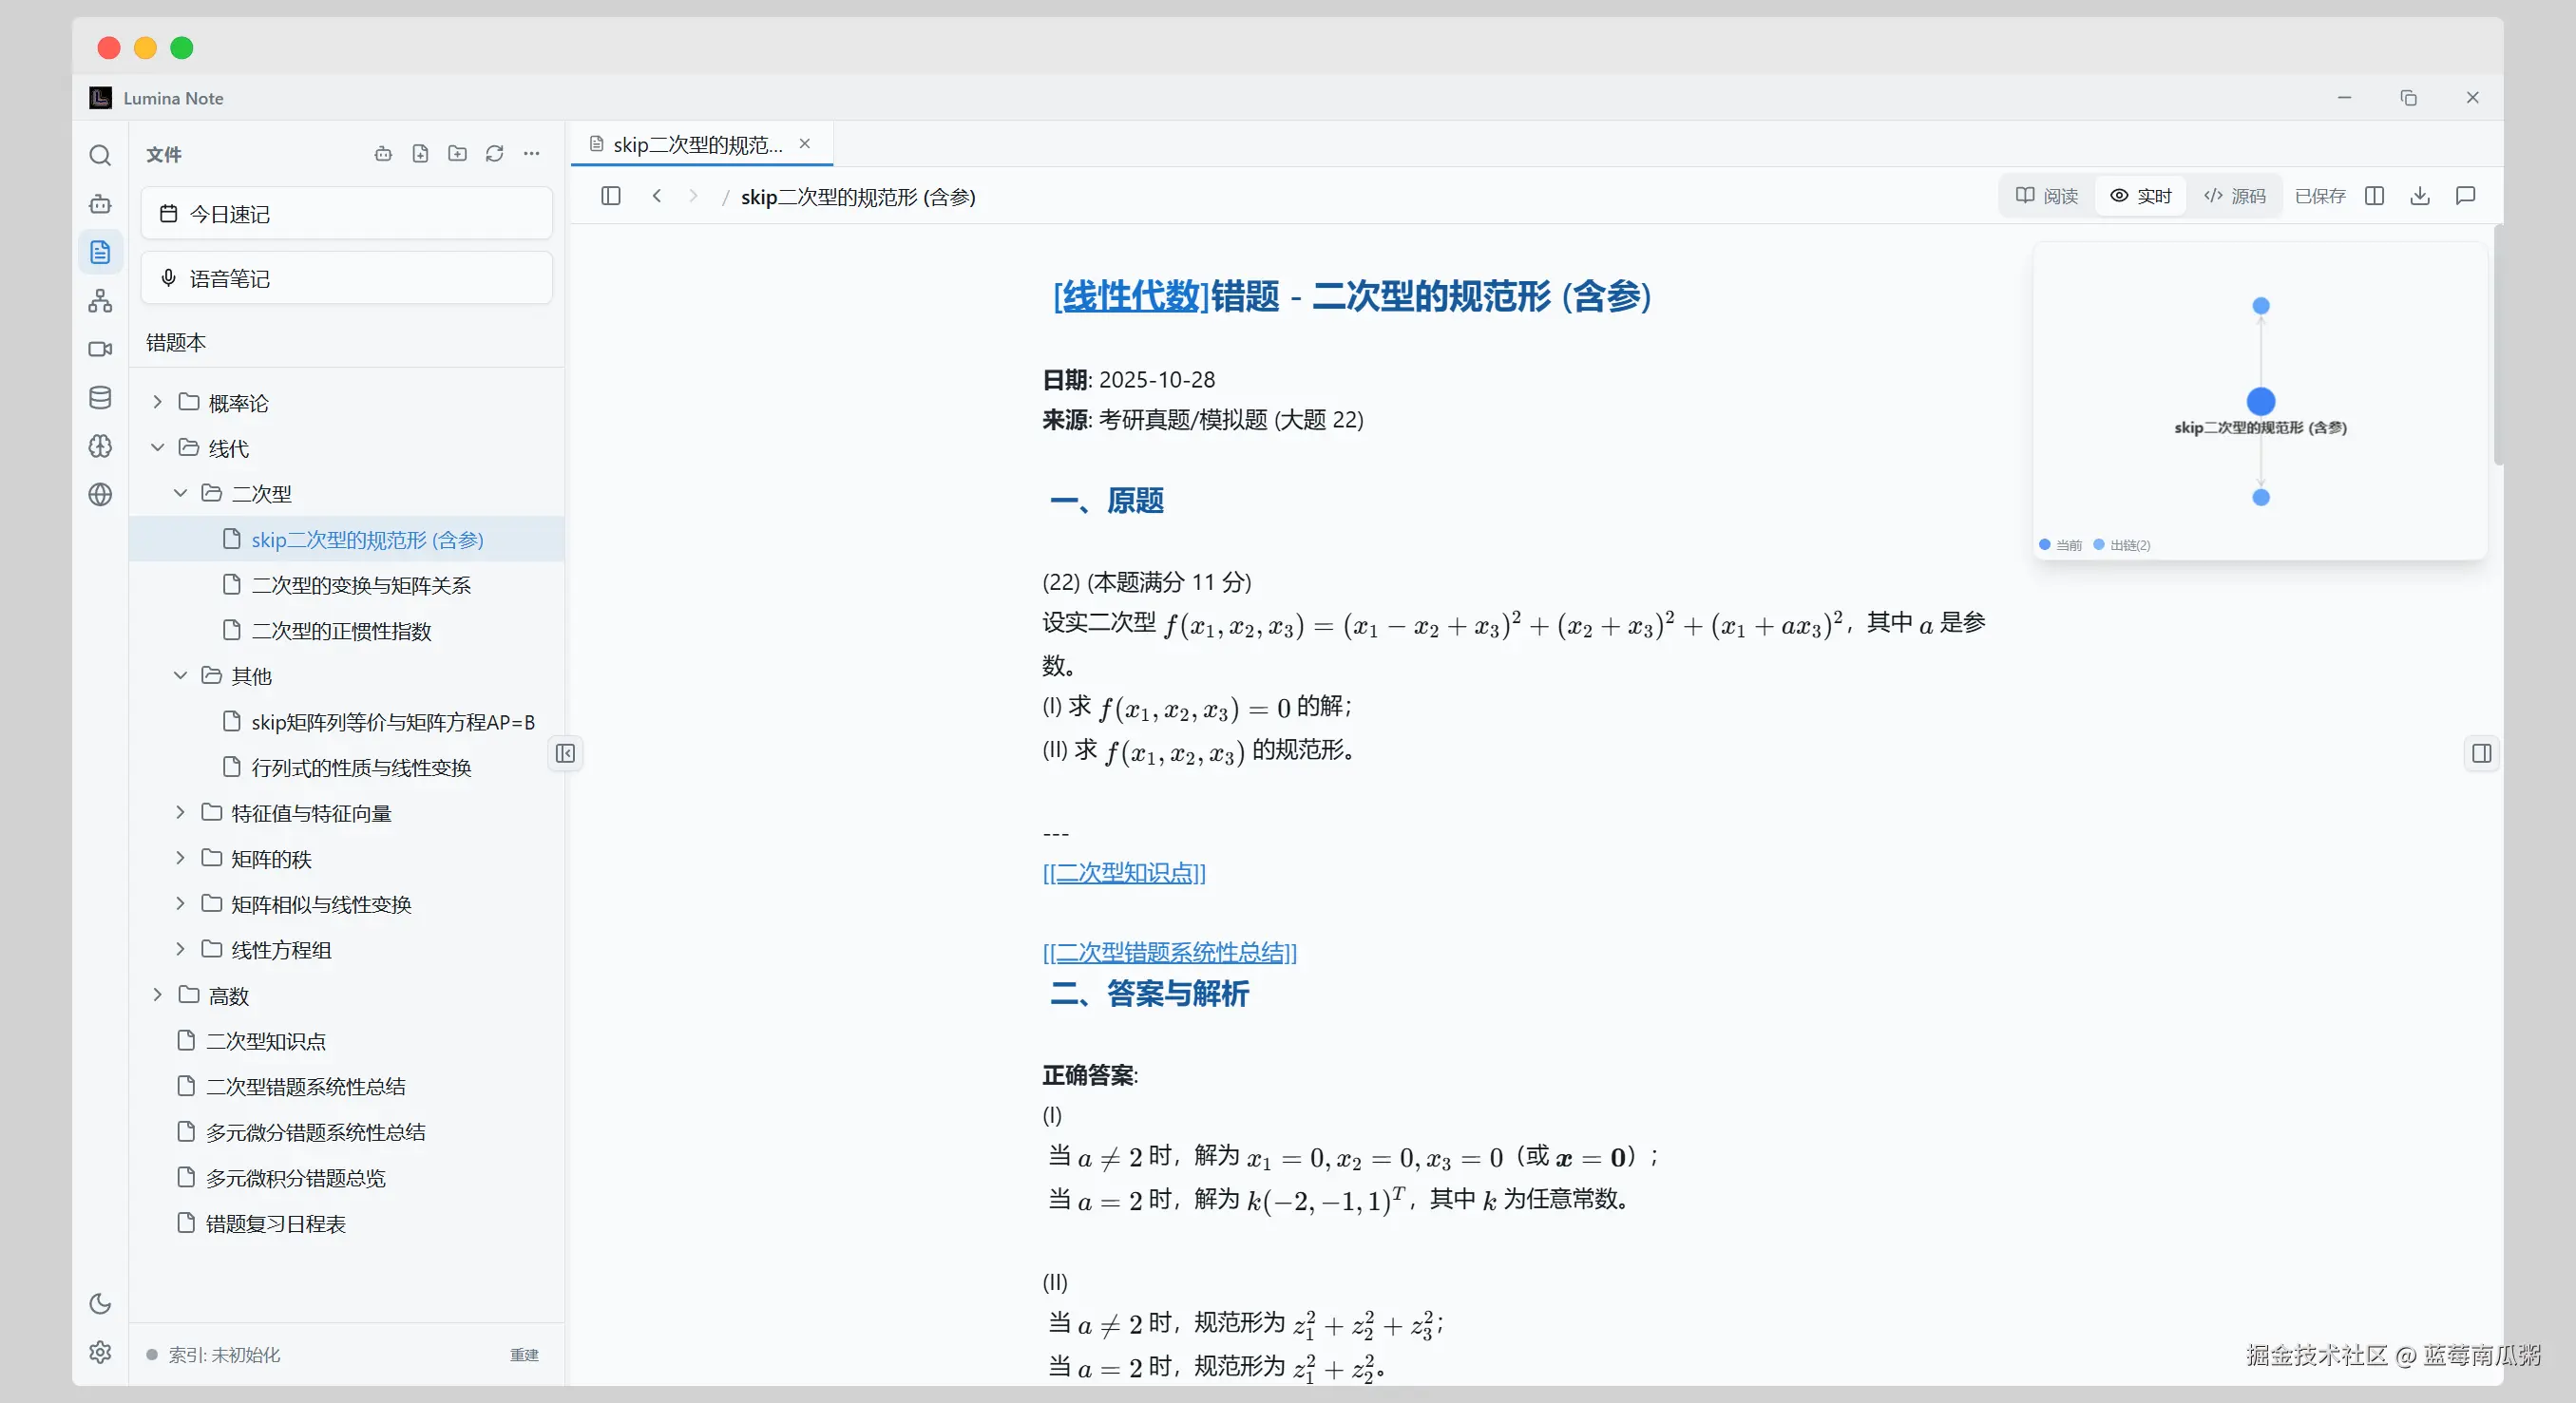Click the download/export icon in toolbar

tap(2419, 196)
